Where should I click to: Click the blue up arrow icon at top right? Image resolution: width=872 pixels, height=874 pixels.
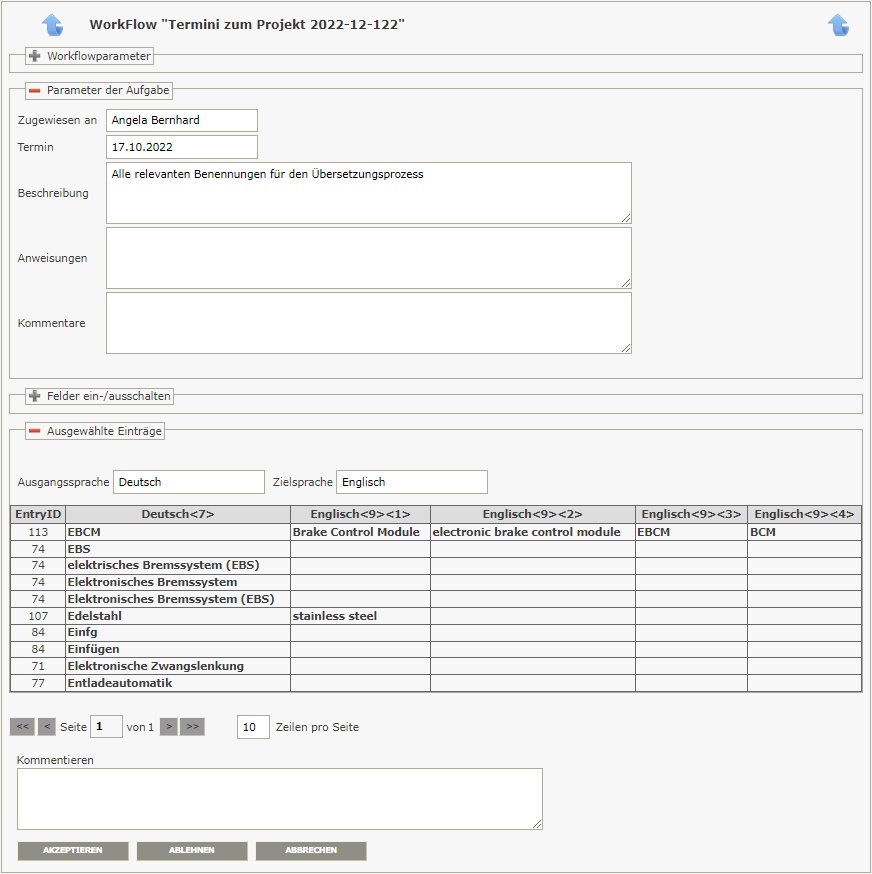838,25
